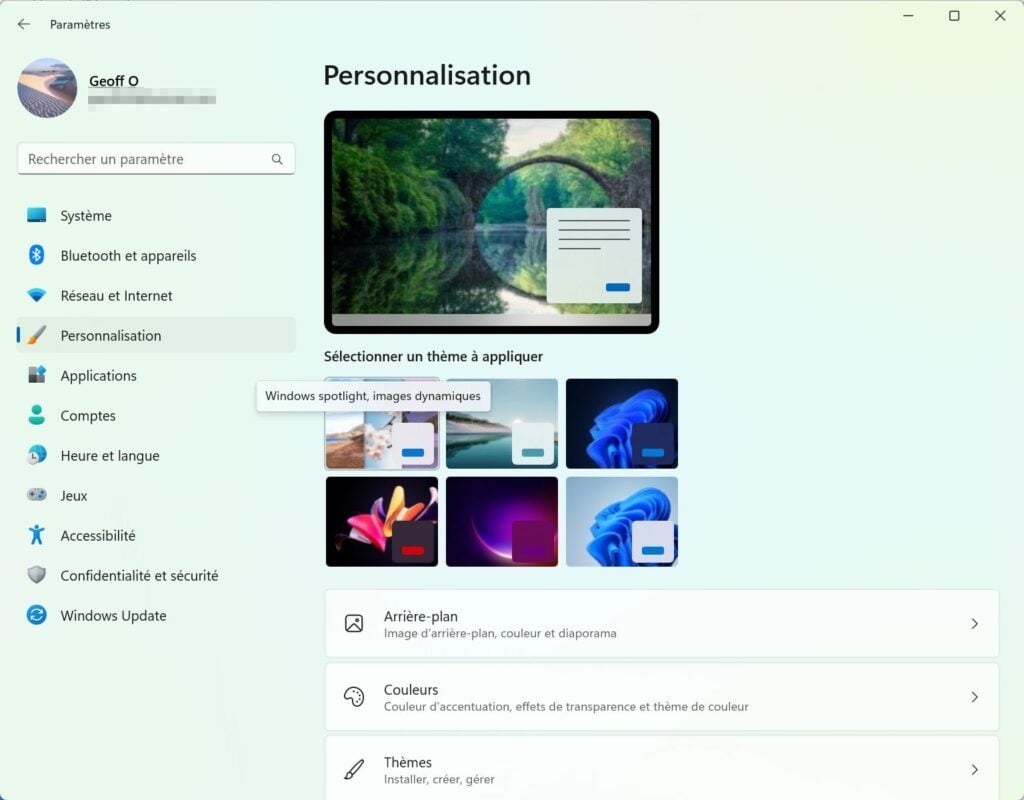1024x800 pixels.
Task: Expand the Arrière-plan row chevron
Action: (x=974, y=624)
